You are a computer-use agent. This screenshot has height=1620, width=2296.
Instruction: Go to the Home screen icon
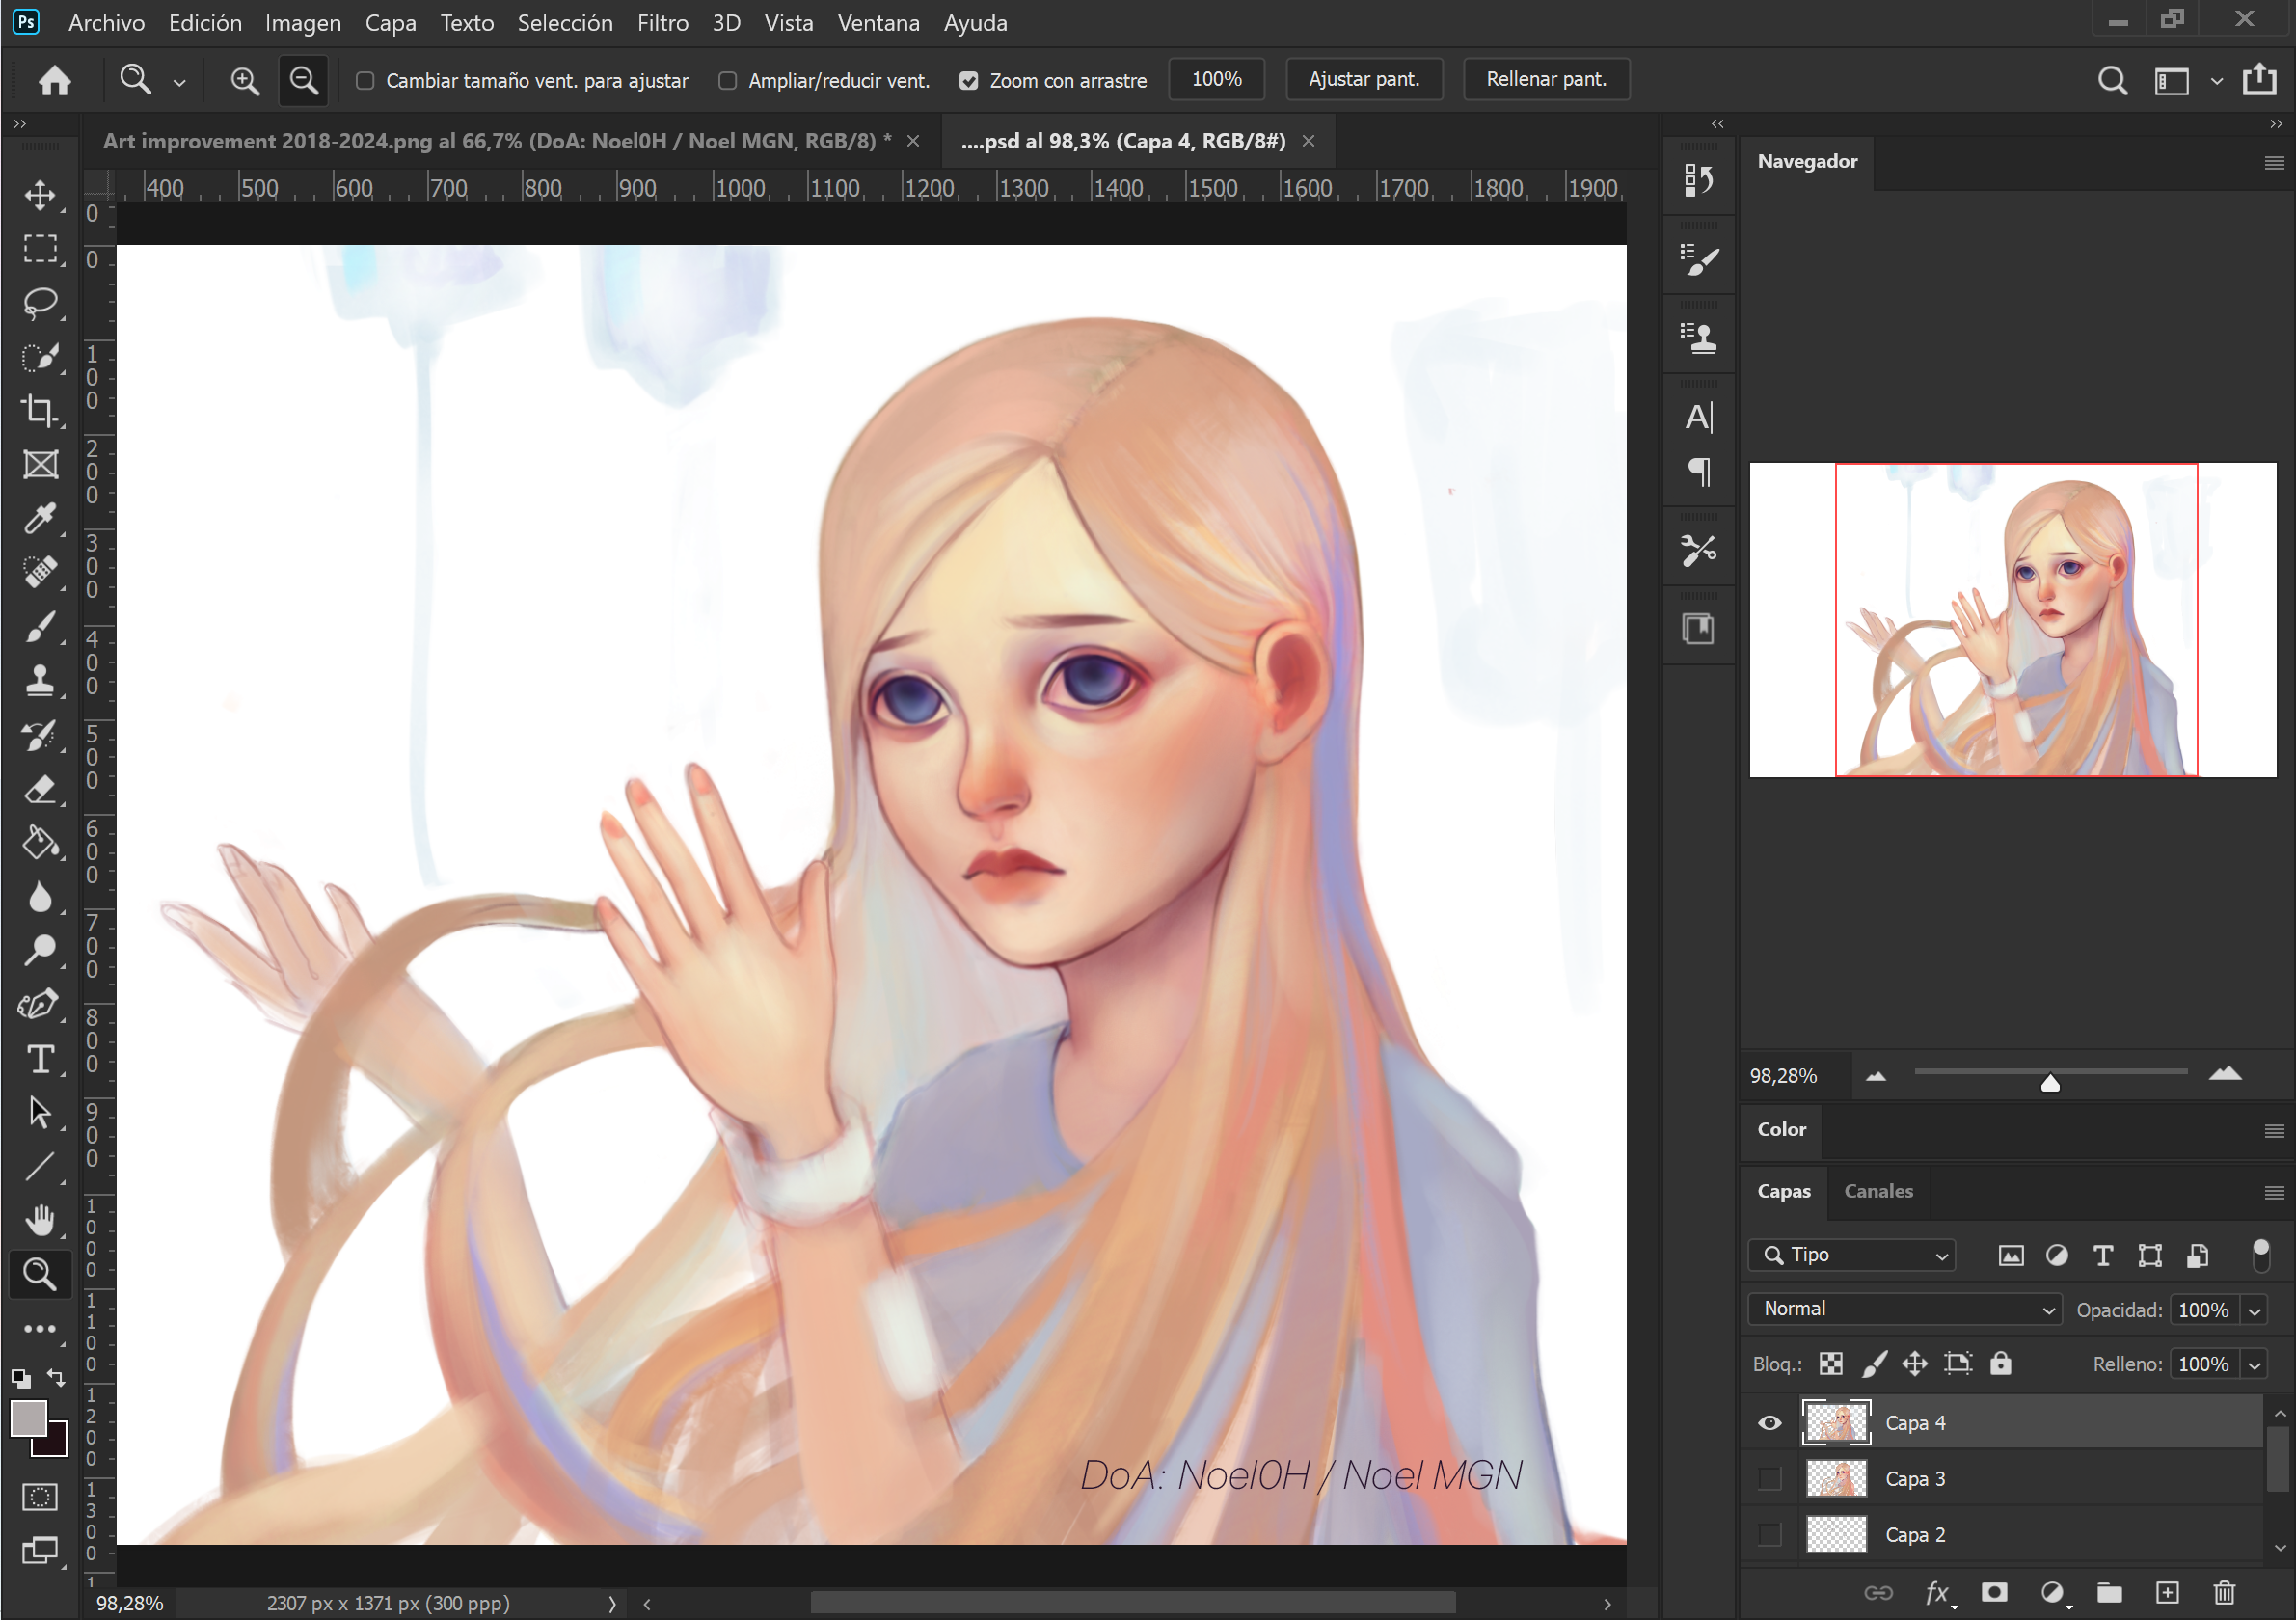55,80
